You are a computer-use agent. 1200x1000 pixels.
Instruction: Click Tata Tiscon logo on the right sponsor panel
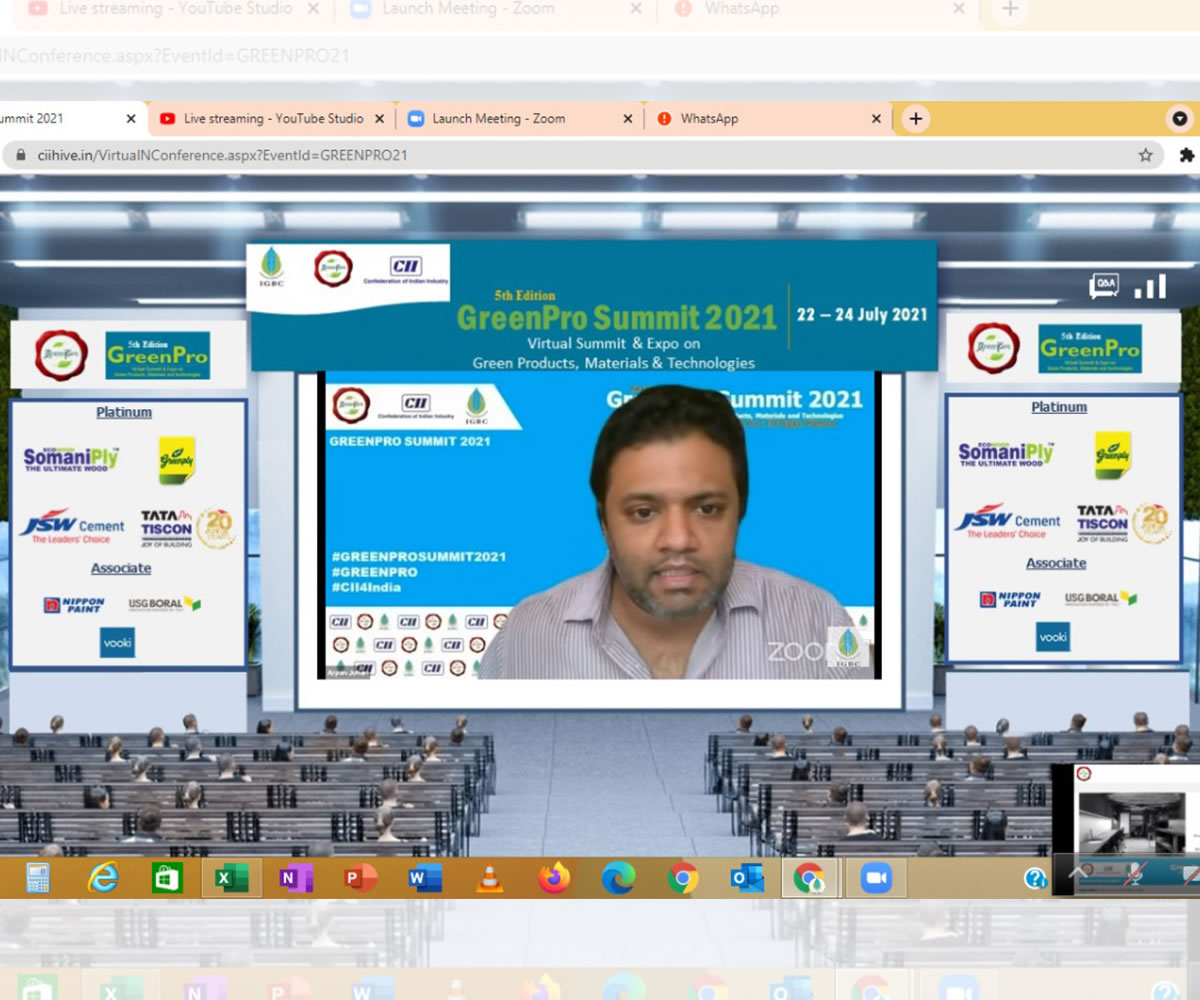point(1124,522)
